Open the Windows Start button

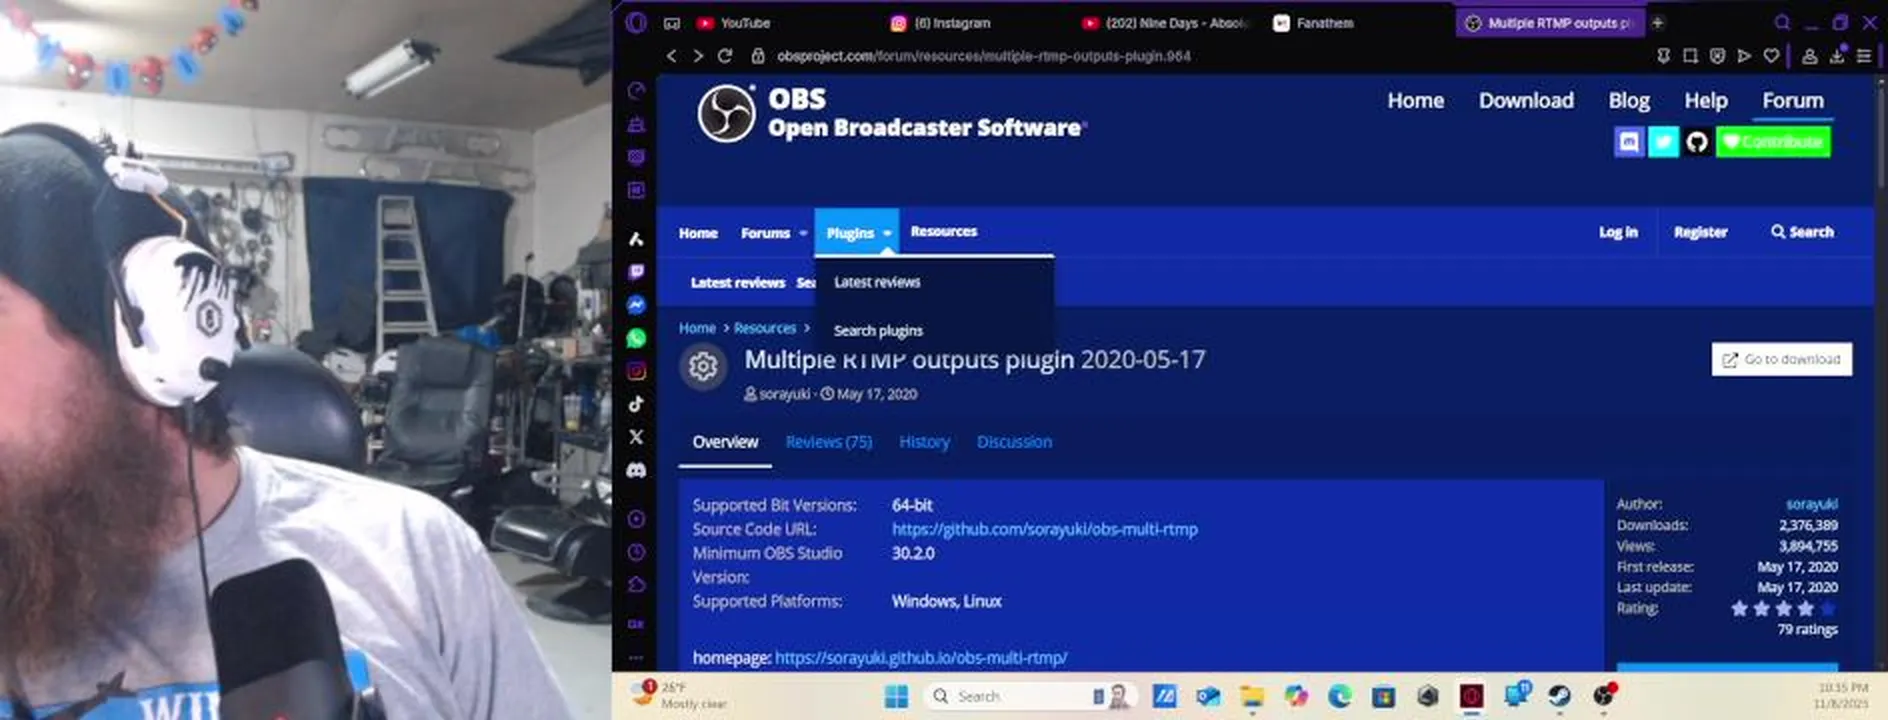pyautogui.click(x=896, y=697)
